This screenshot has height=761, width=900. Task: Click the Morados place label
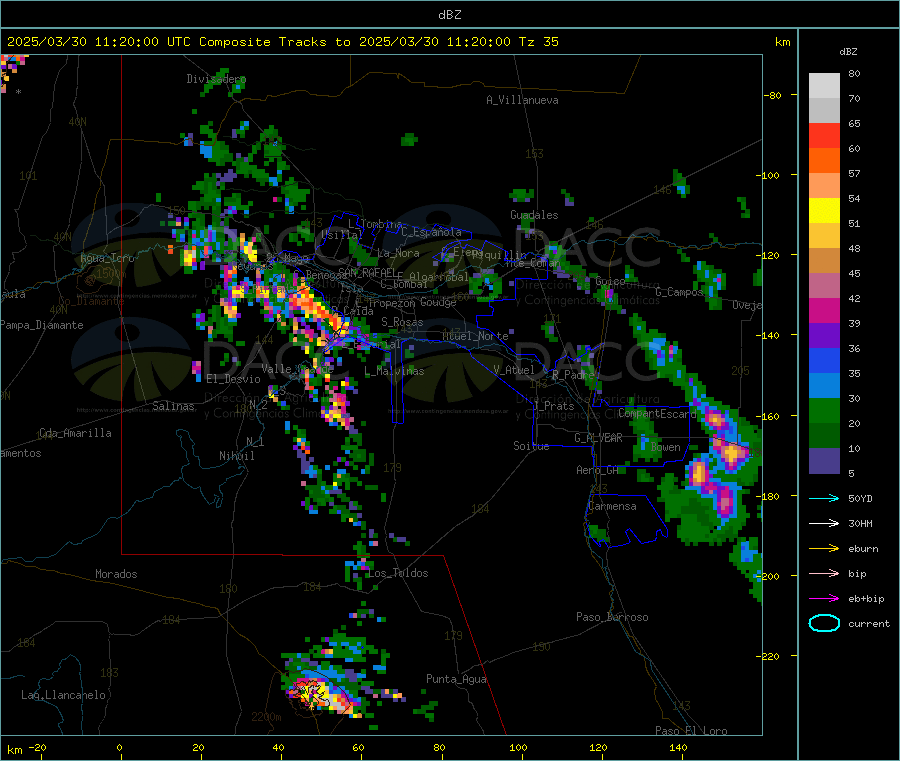coord(116,574)
